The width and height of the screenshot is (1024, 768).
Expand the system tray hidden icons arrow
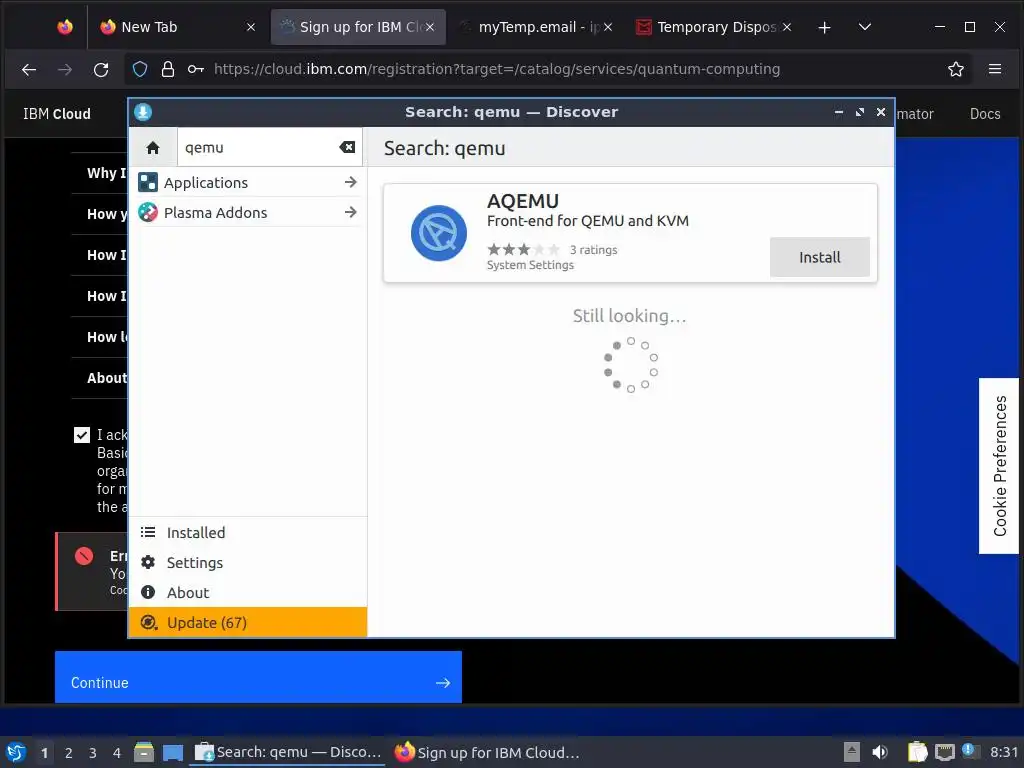pyautogui.click(x=852, y=752)
